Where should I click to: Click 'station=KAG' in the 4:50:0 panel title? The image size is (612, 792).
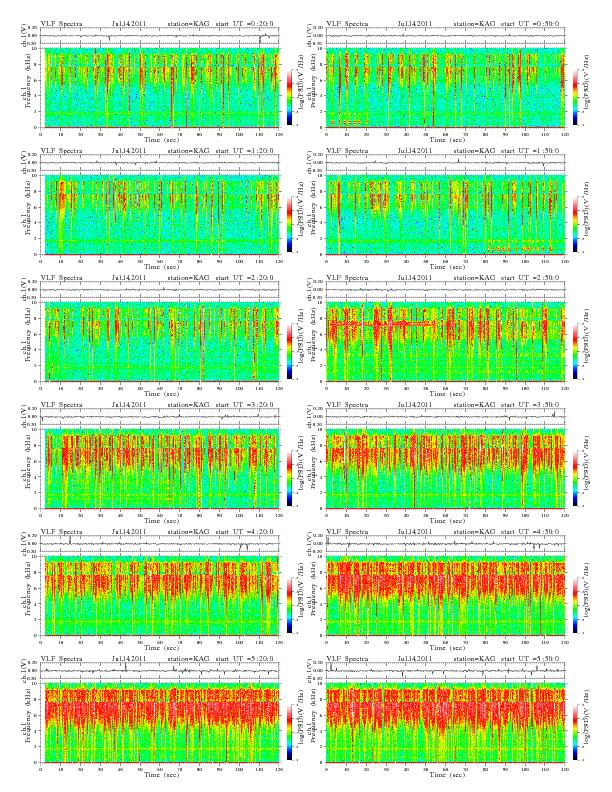click(x=474, y=531)
